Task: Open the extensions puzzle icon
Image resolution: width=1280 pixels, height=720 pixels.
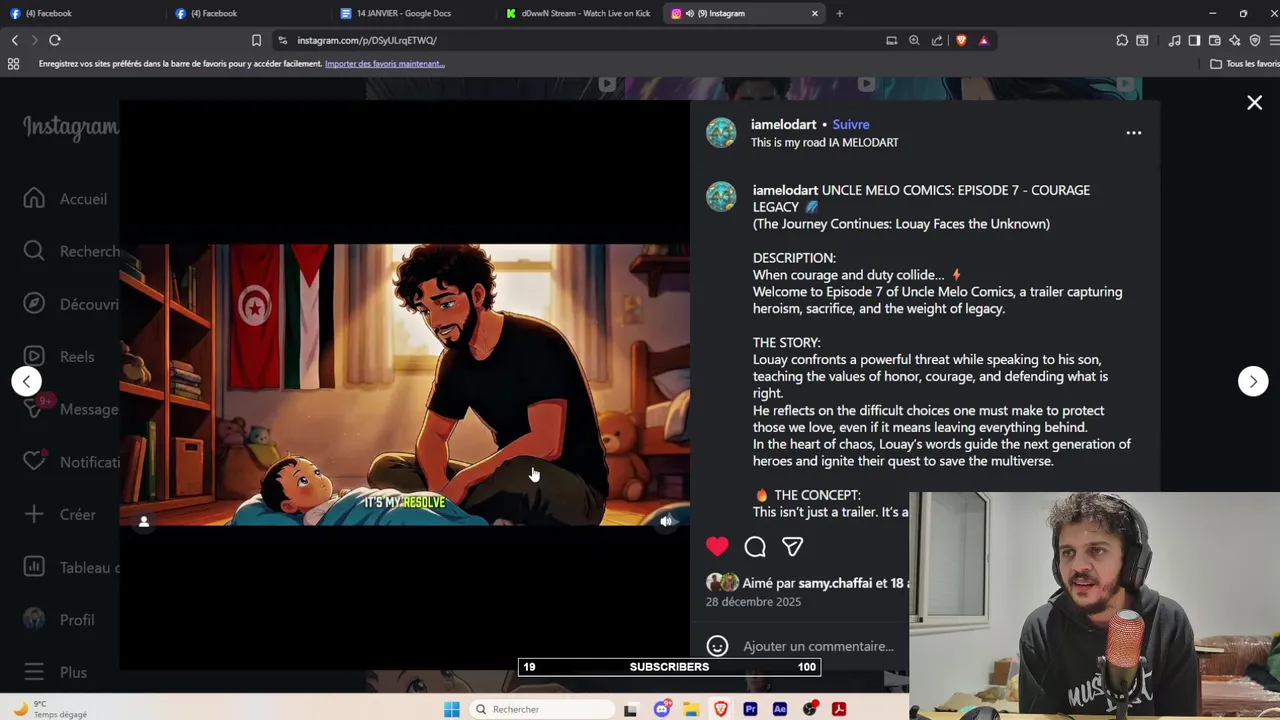Action: click(x=1122, y=40)
